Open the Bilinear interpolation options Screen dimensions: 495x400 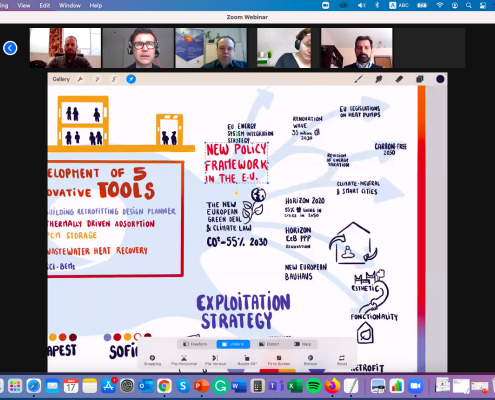coord(310,360)
